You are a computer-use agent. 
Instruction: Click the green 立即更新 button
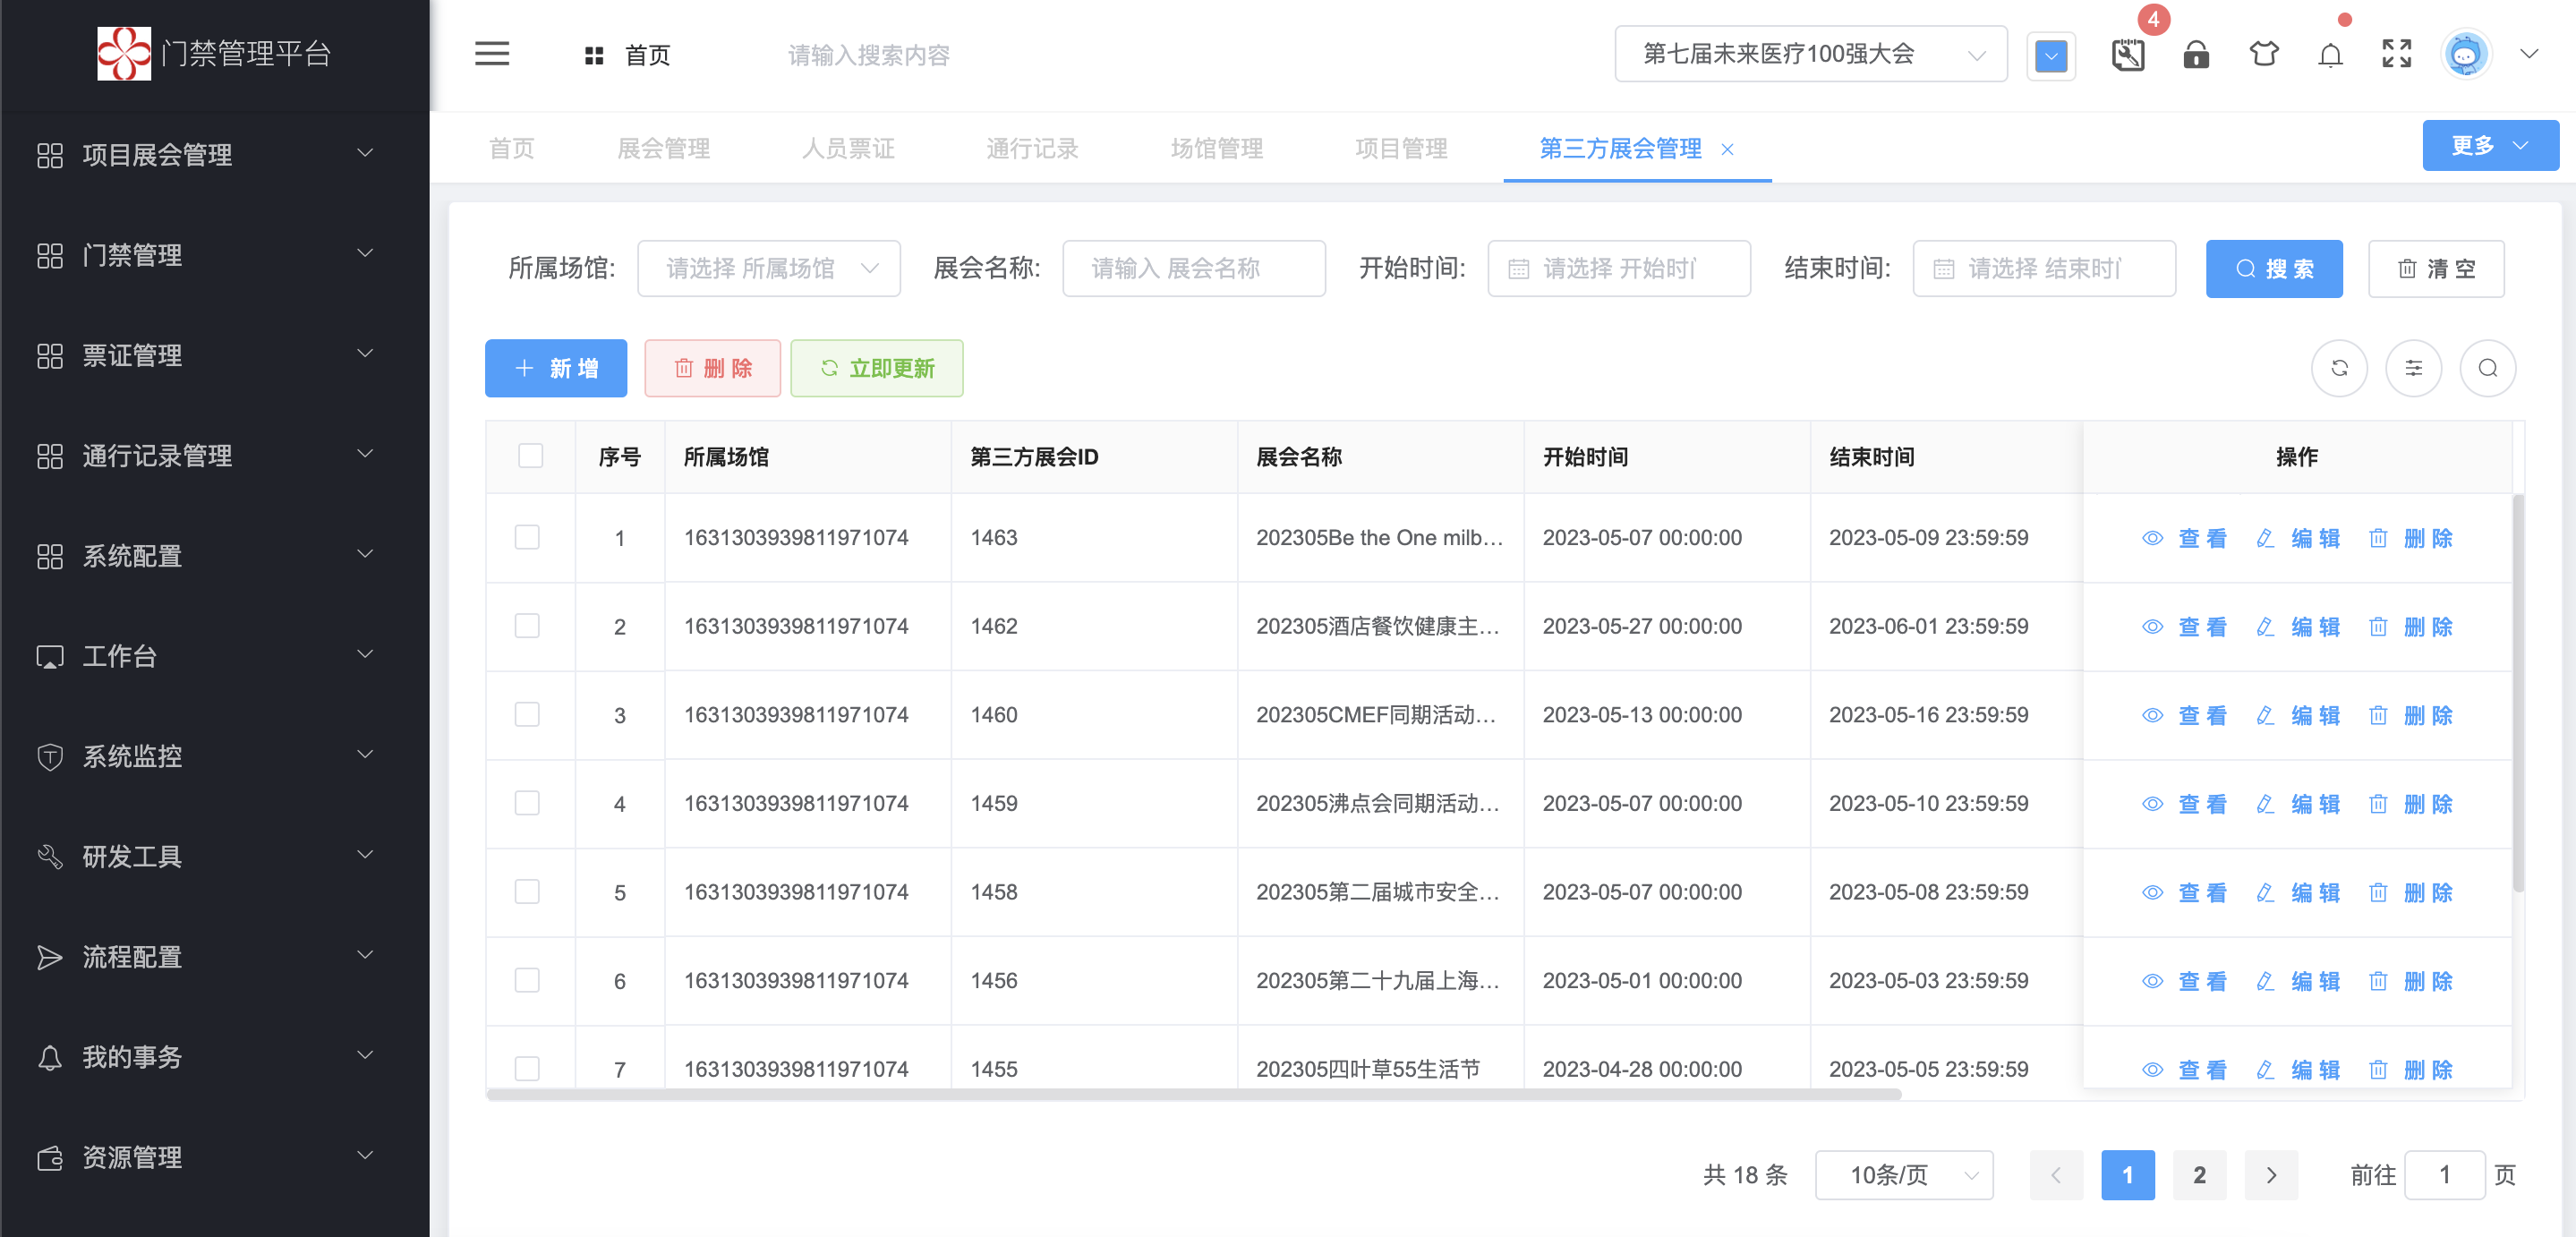877,368
